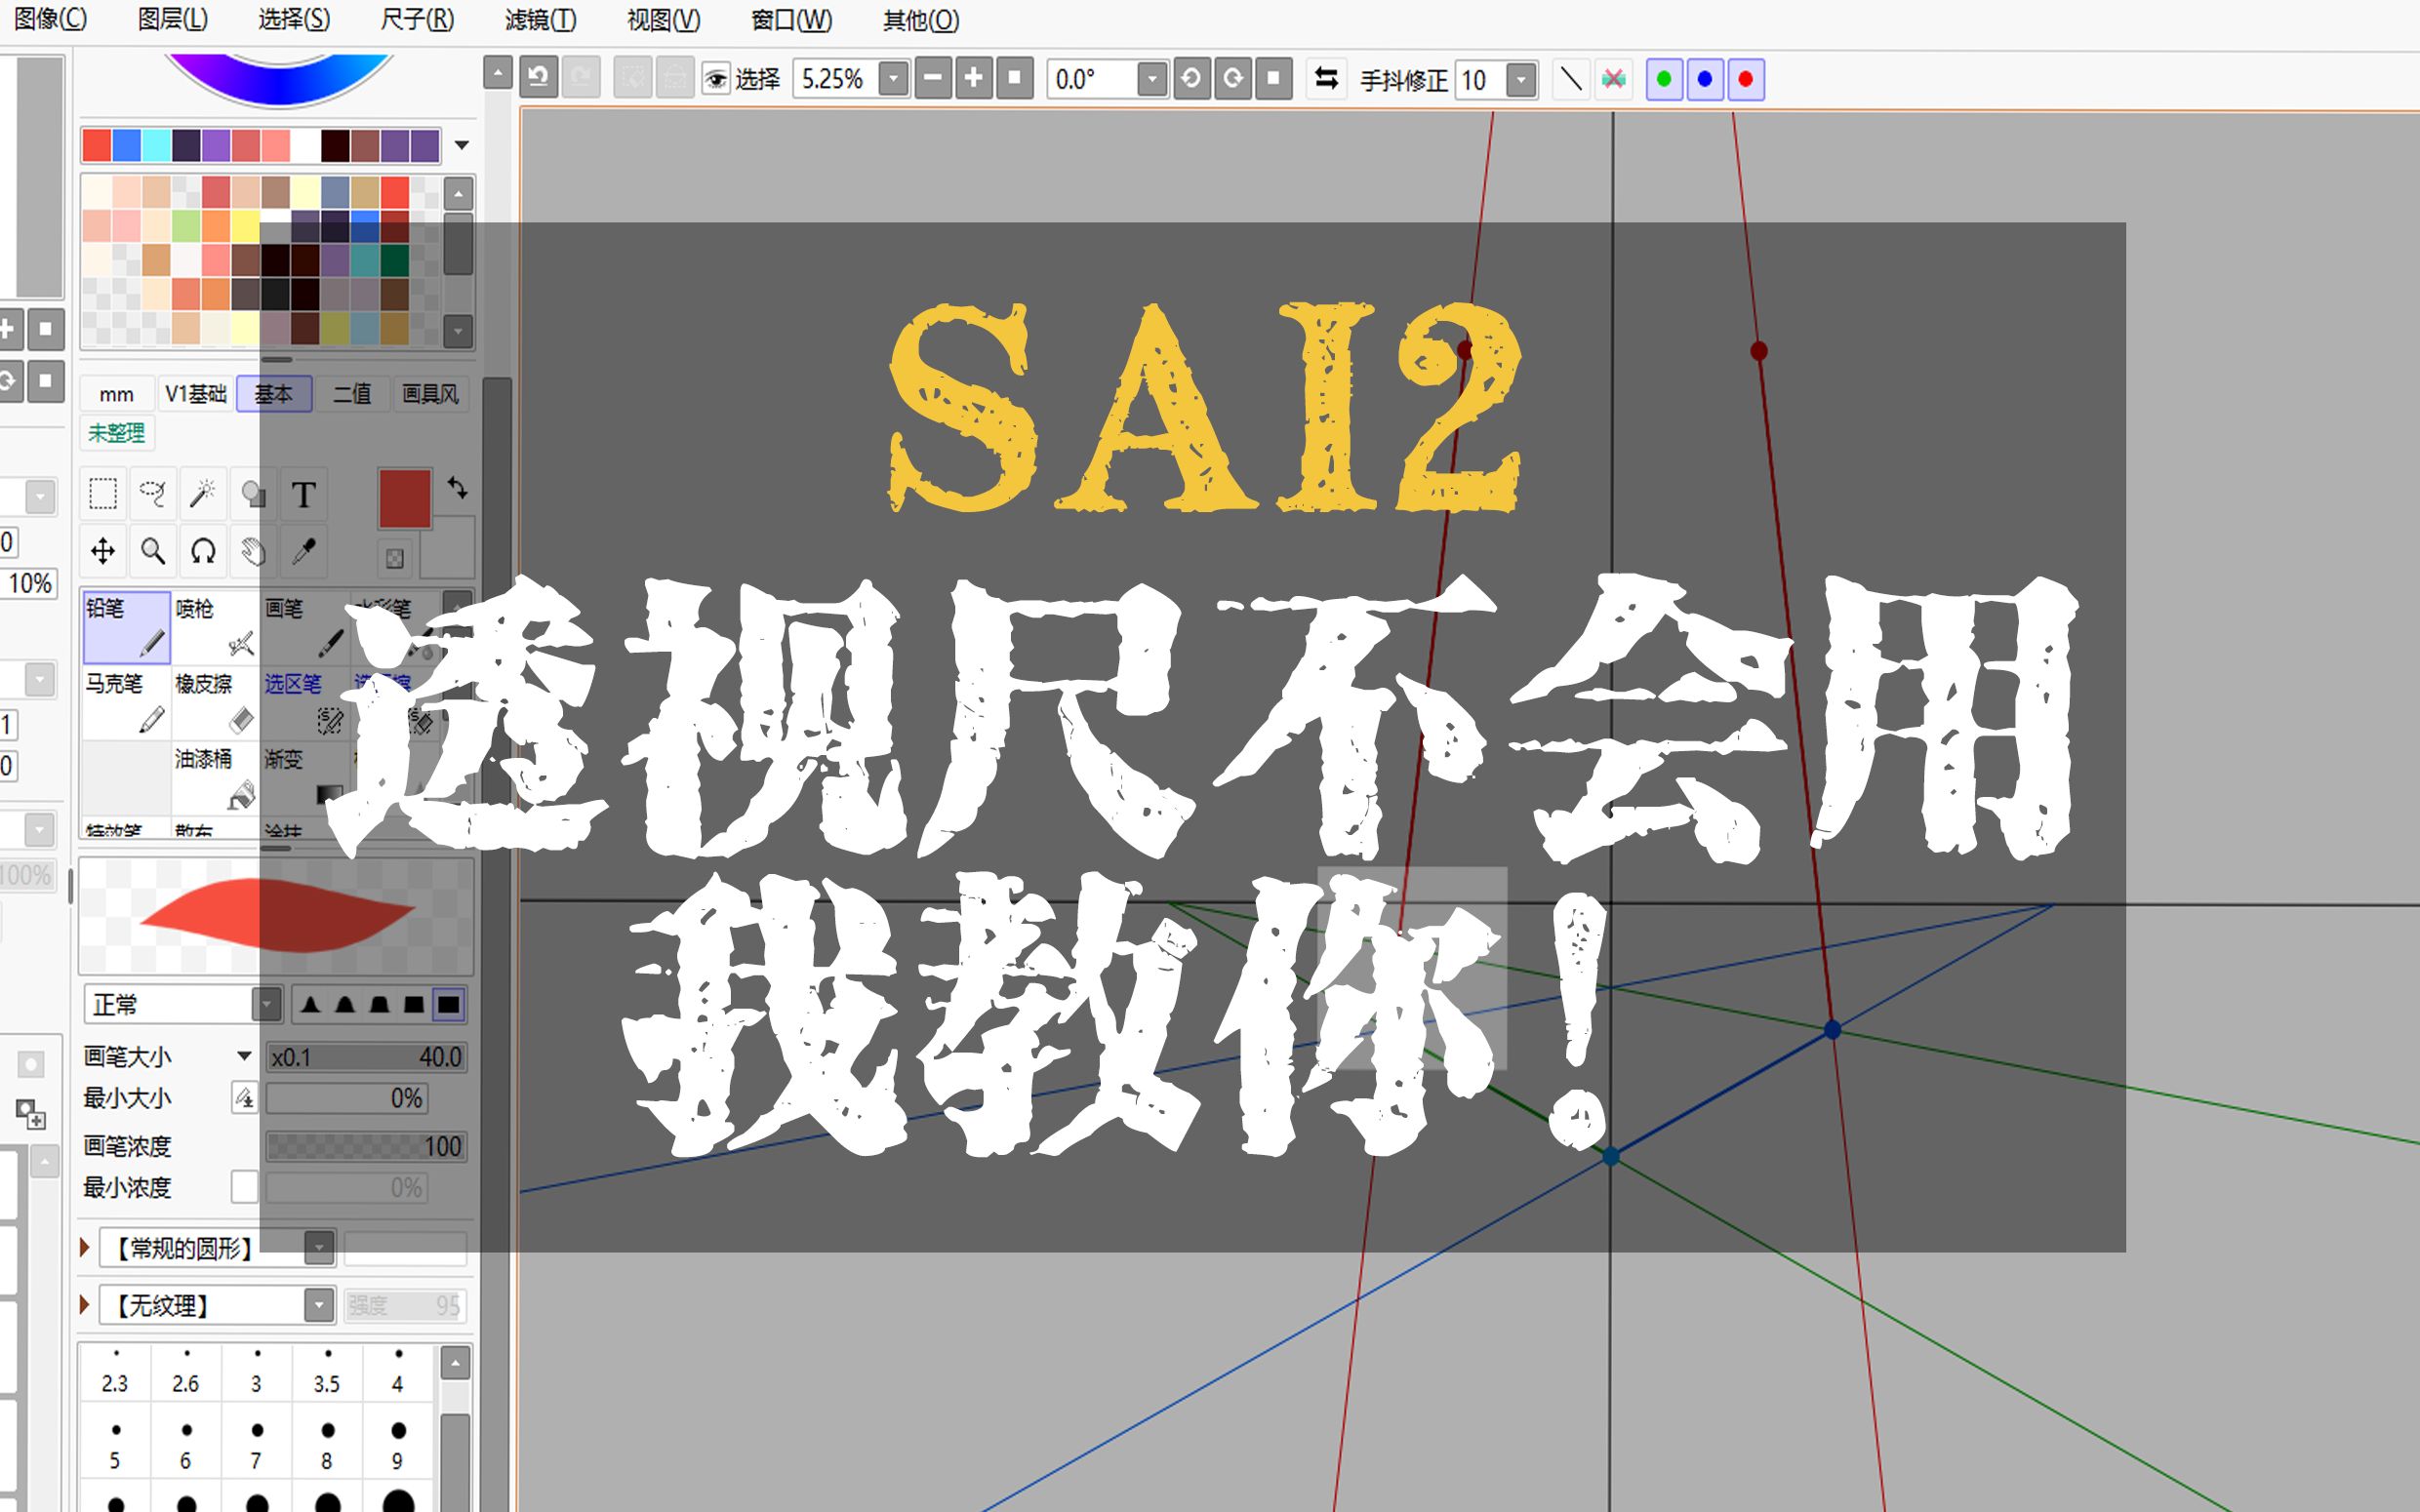This screenshot has height=1512, width=2420.
Task: Open the 视图(V) view menu
Action: coord(663,19)
